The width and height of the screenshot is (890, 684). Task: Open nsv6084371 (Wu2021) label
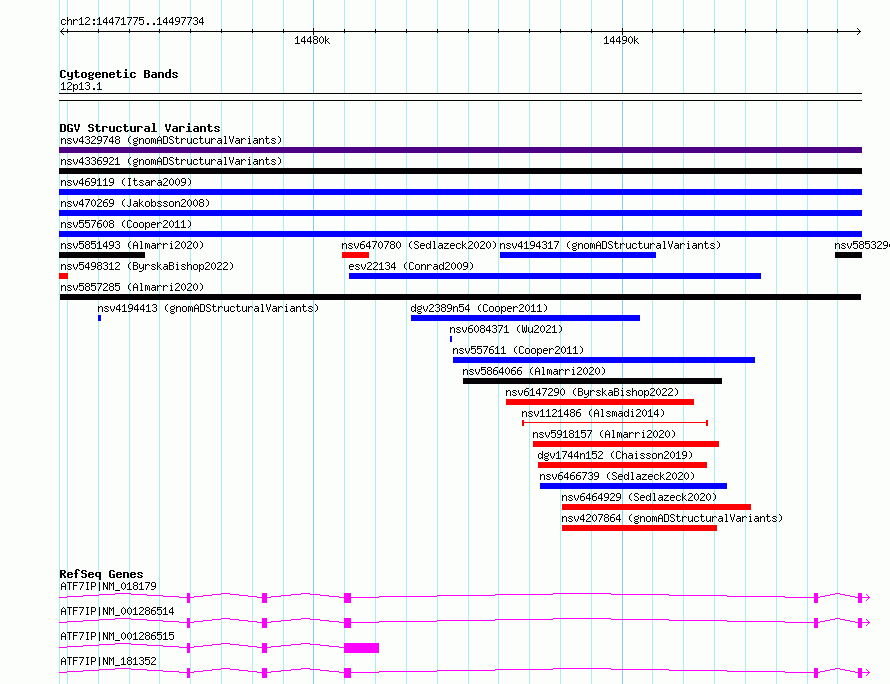point(506,329)
